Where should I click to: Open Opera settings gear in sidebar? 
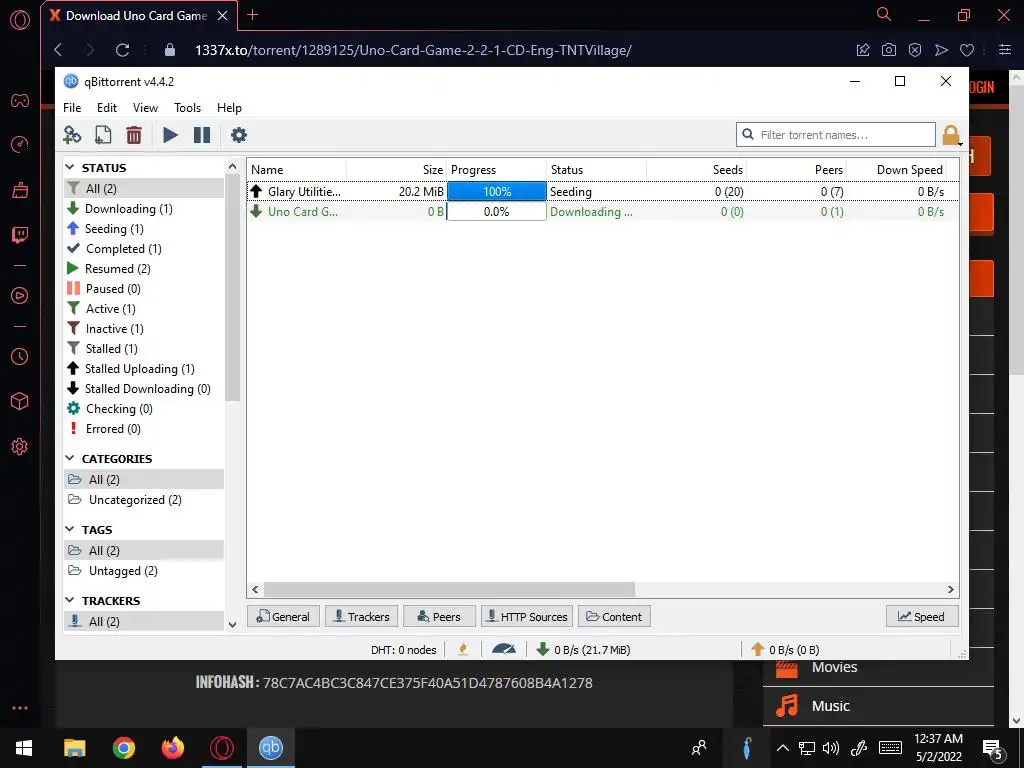(x=20, y=447)
